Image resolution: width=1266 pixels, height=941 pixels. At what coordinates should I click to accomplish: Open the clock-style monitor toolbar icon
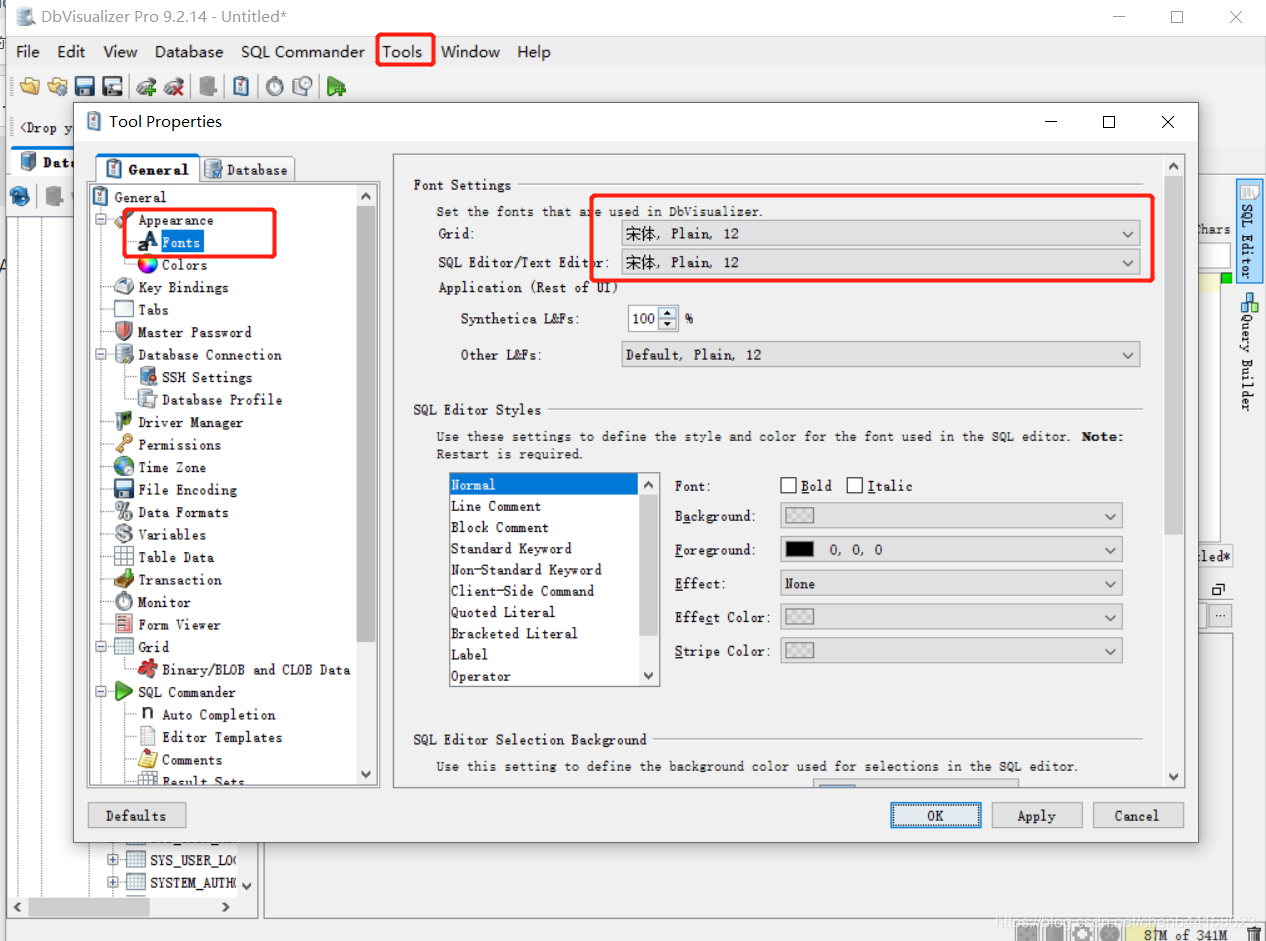click(274, 86)
